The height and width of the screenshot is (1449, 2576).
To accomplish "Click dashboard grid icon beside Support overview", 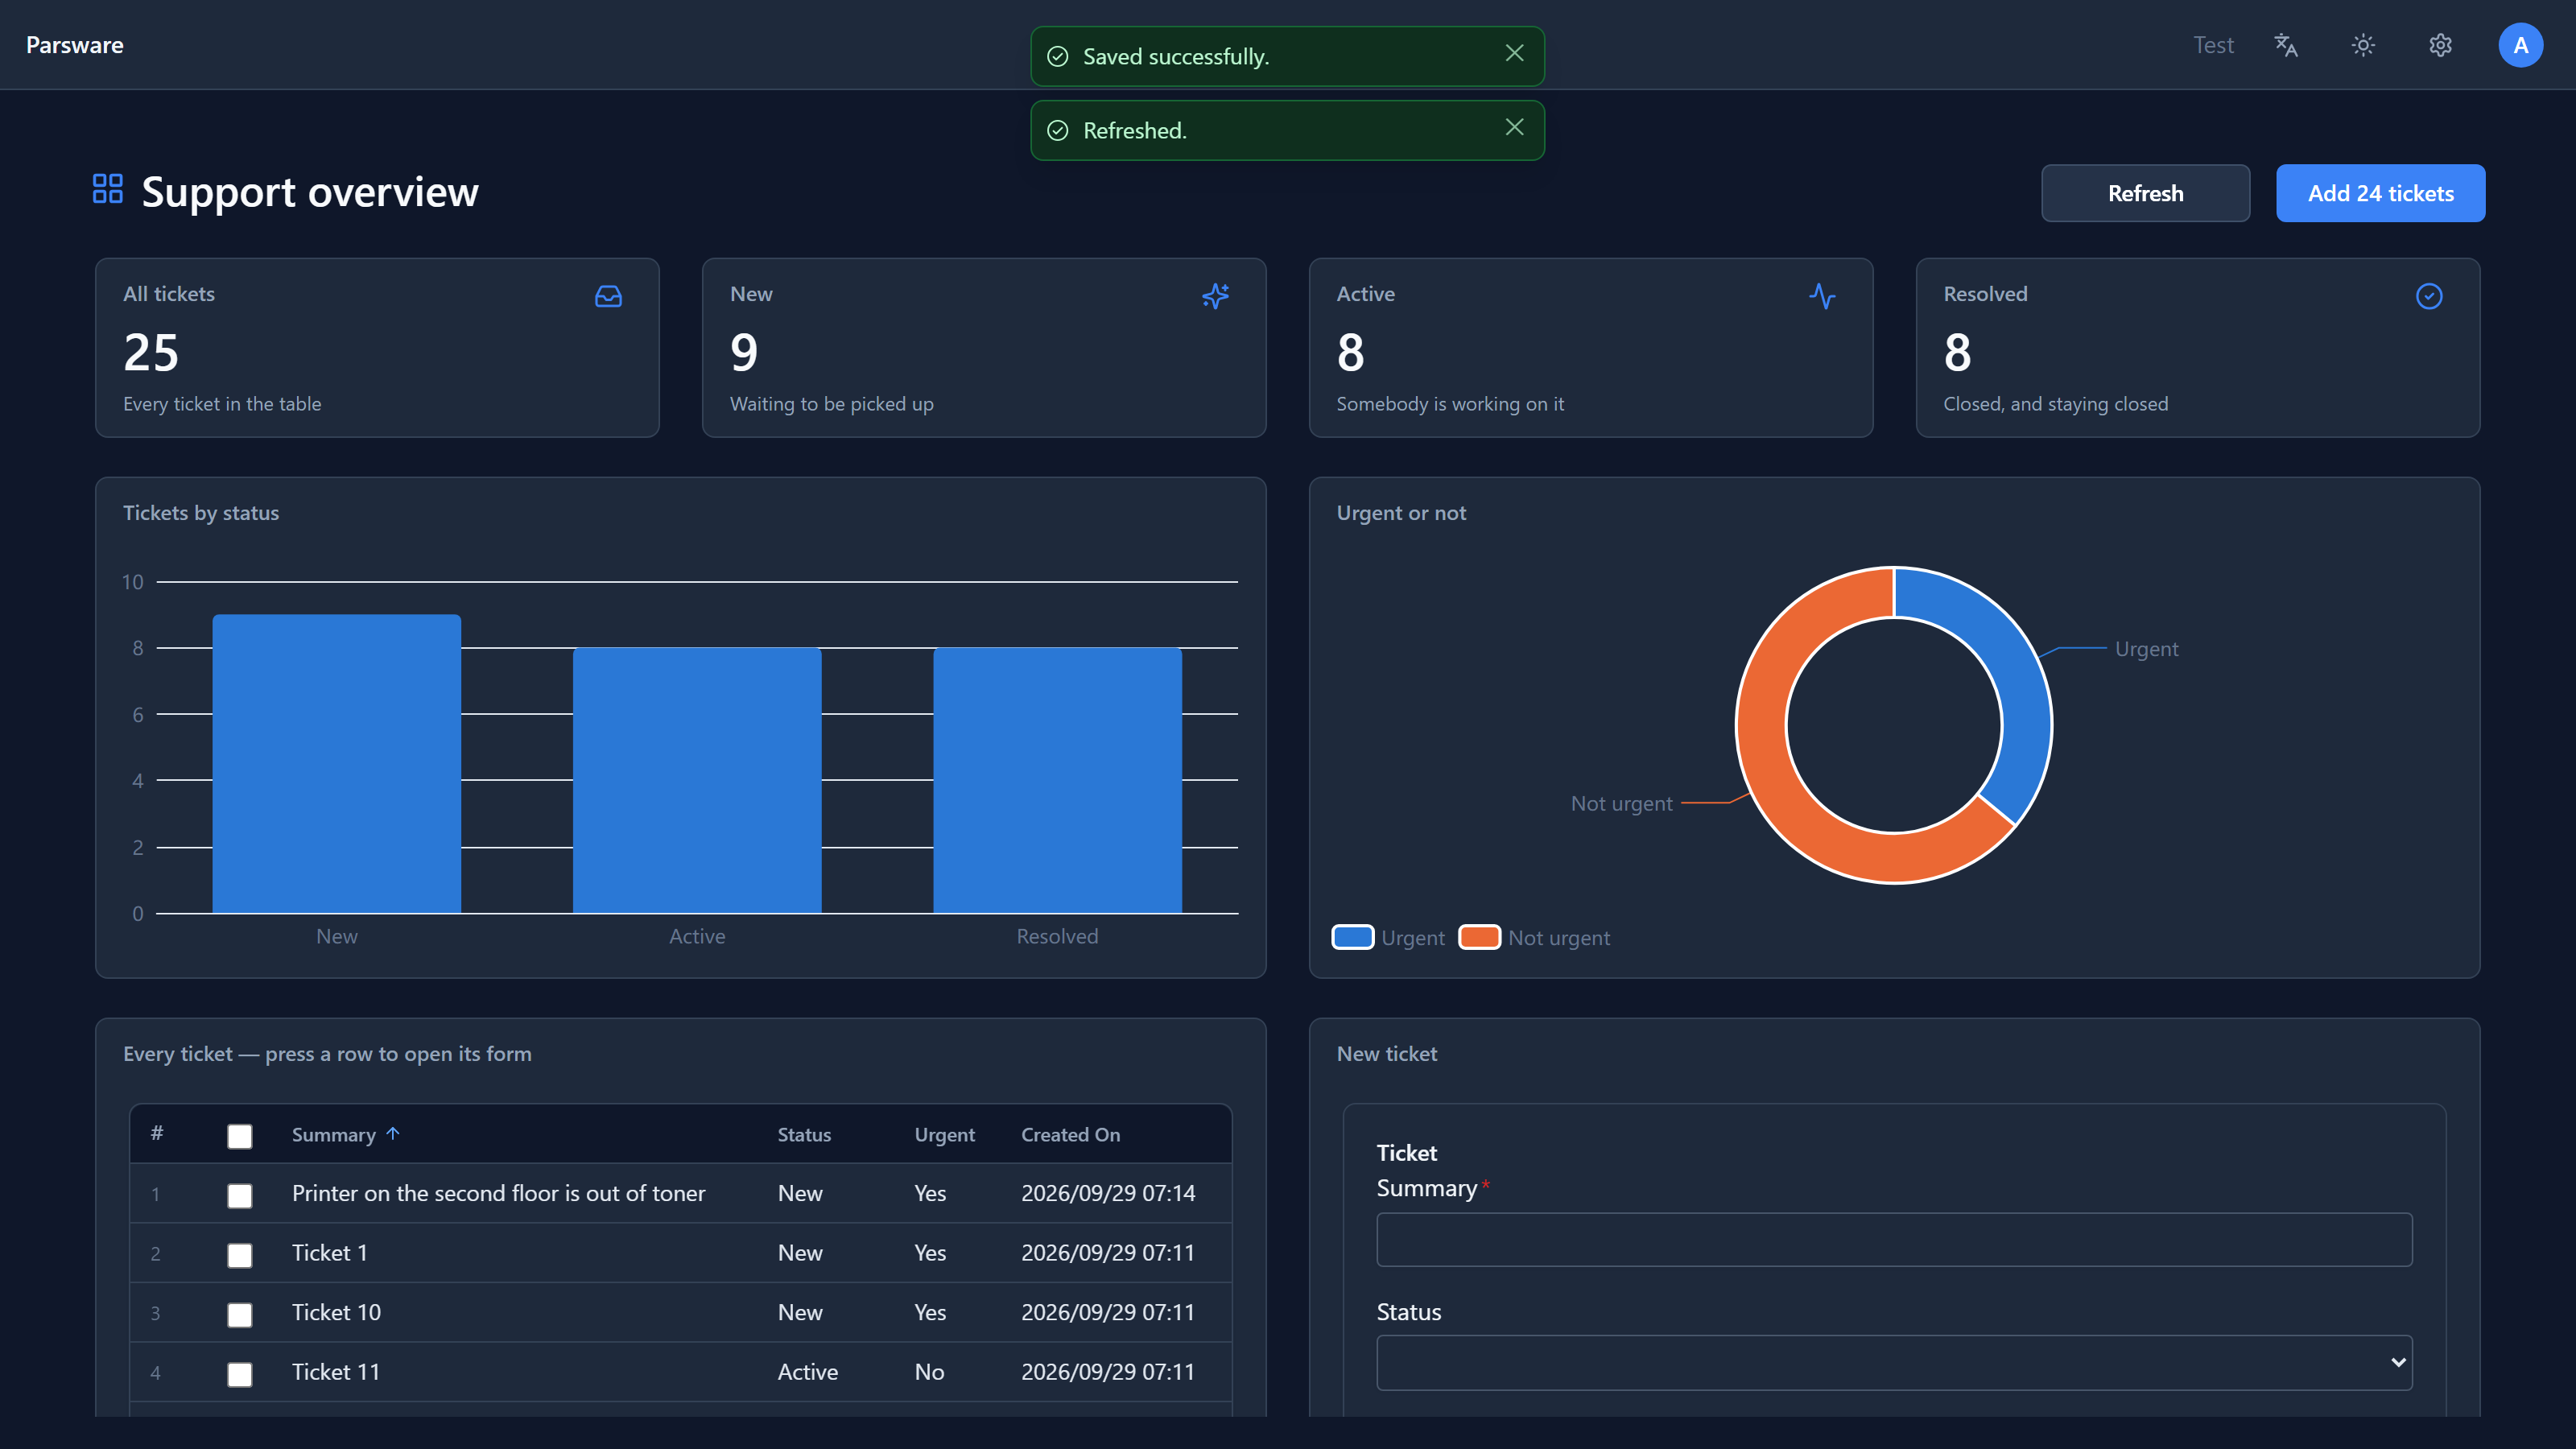I will [108, 189].
